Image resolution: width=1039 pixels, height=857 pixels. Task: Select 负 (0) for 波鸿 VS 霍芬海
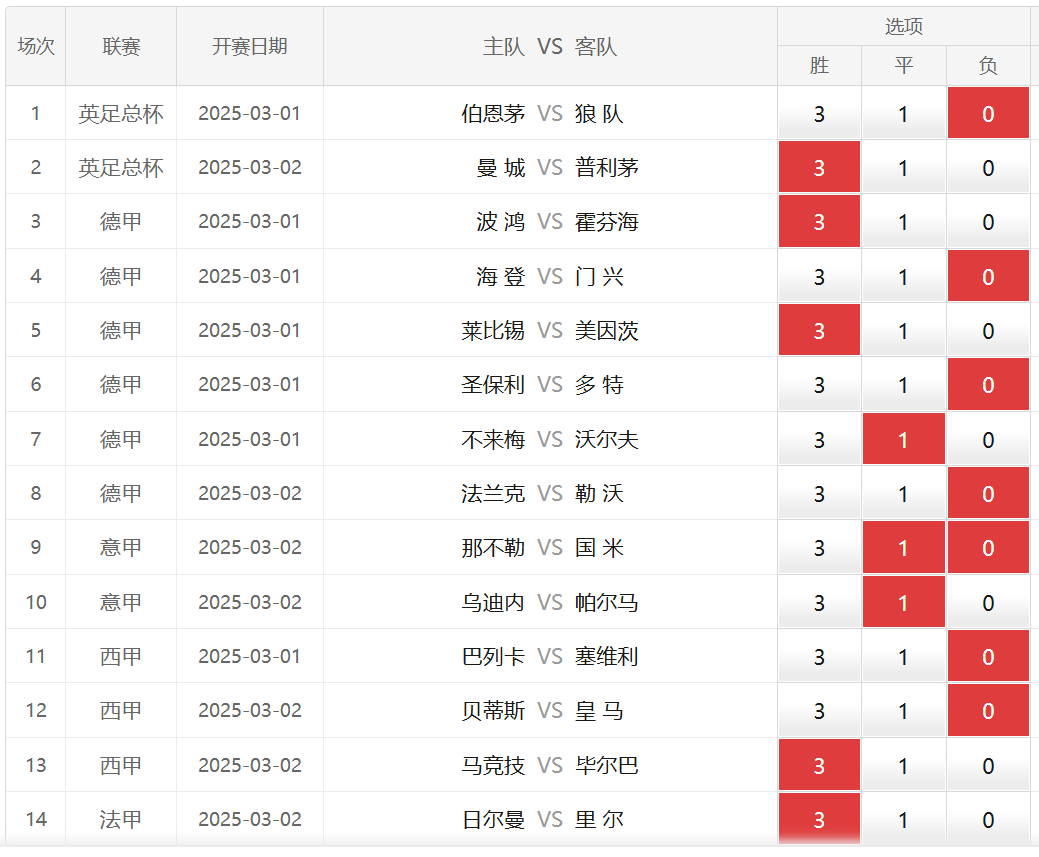(988, 221)
